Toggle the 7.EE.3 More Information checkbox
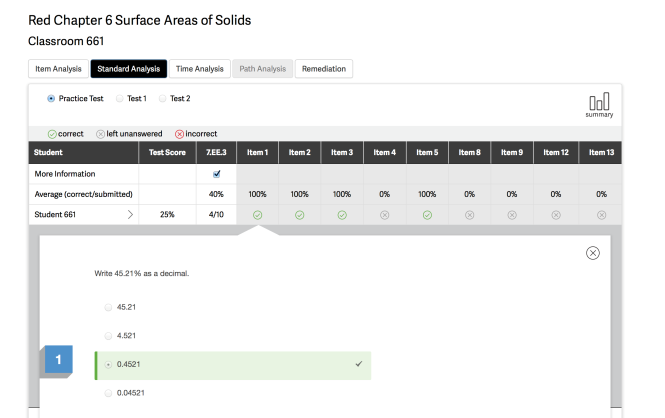Image resolution: width=665 pixels, height=418 pixels. pyautogui.click(x=216, y=174)
